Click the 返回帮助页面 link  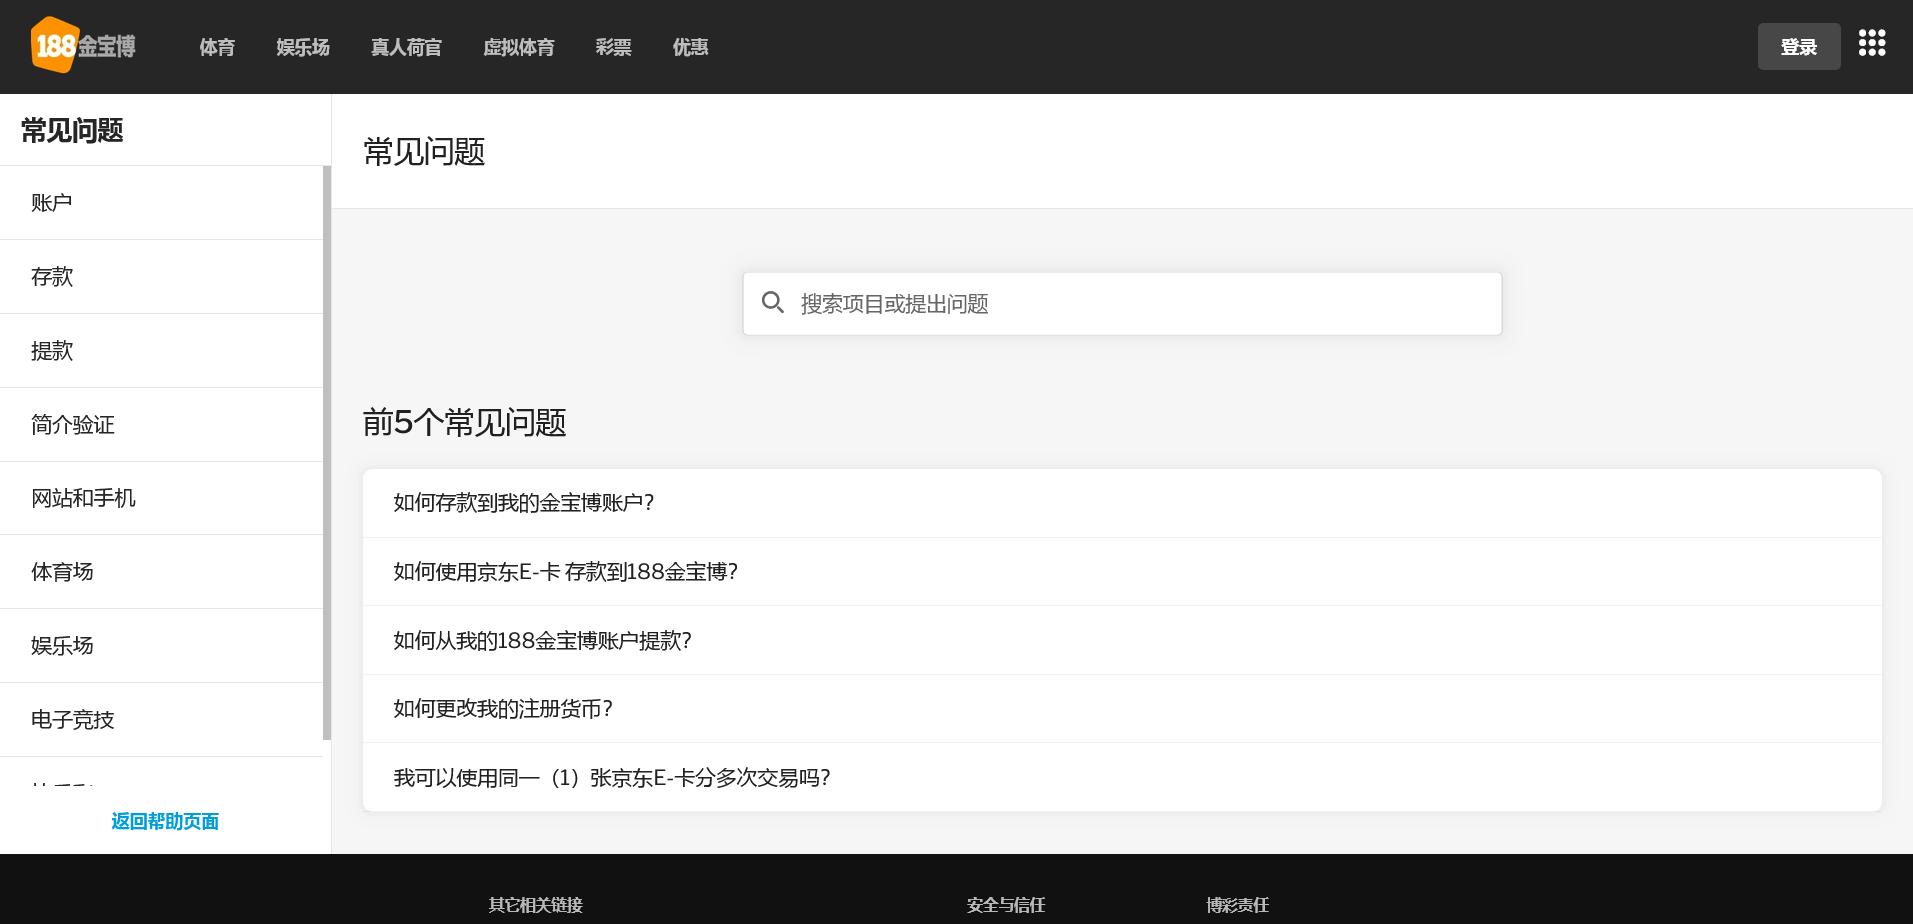pyautogui.click(x=165, y=821)
